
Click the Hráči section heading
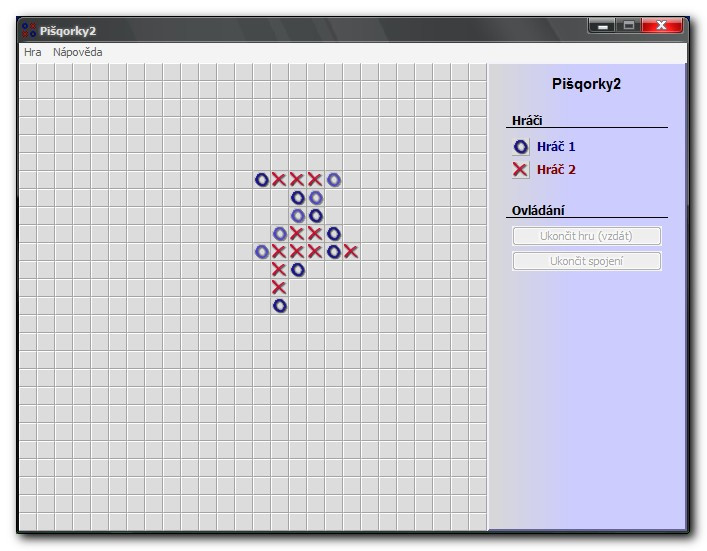click(x=527, y=120)
